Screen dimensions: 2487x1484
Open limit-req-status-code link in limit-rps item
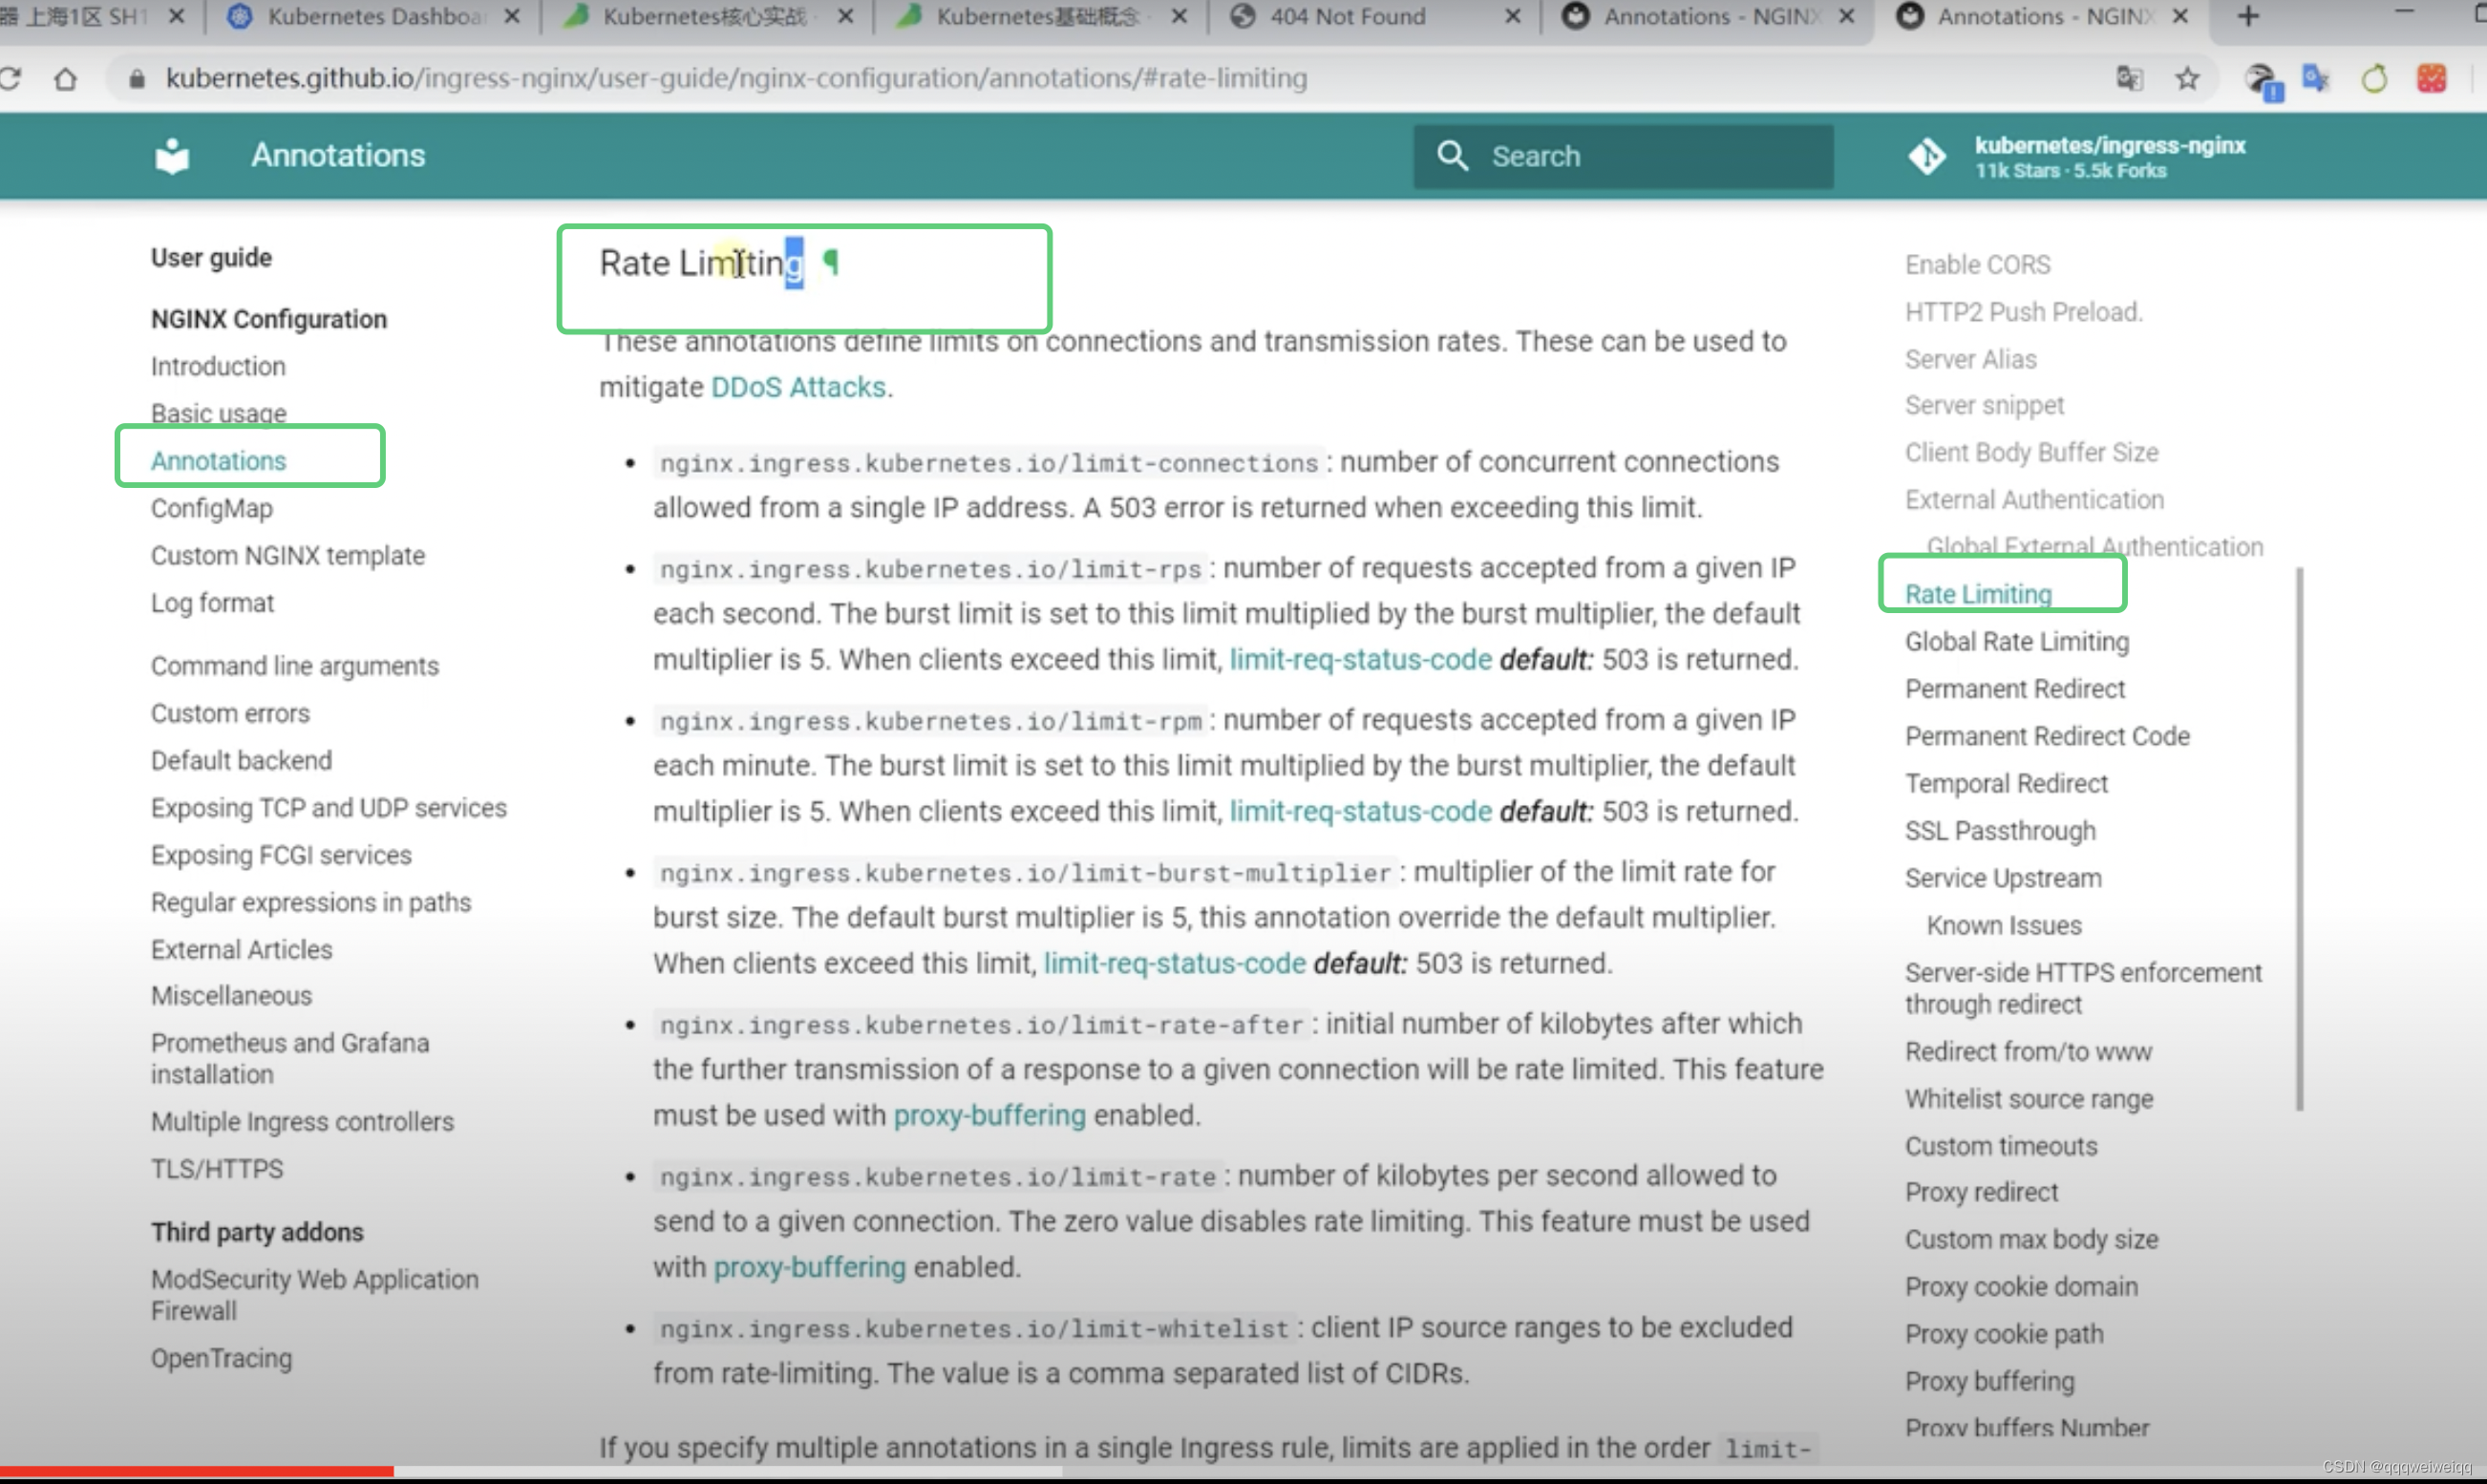[x=1360, y=659]
